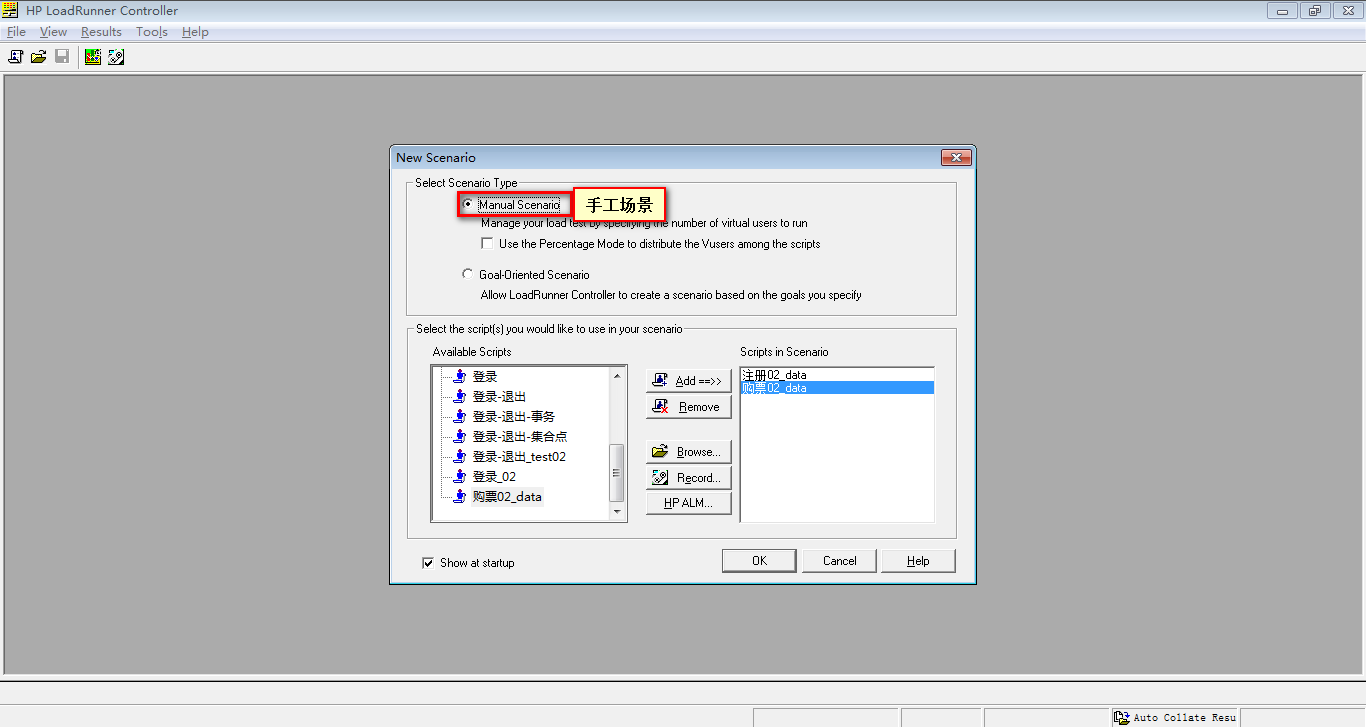Screen dimensions: 1366x727
Task: Click the Open Scenario folder icon
Action: point(38,57)
